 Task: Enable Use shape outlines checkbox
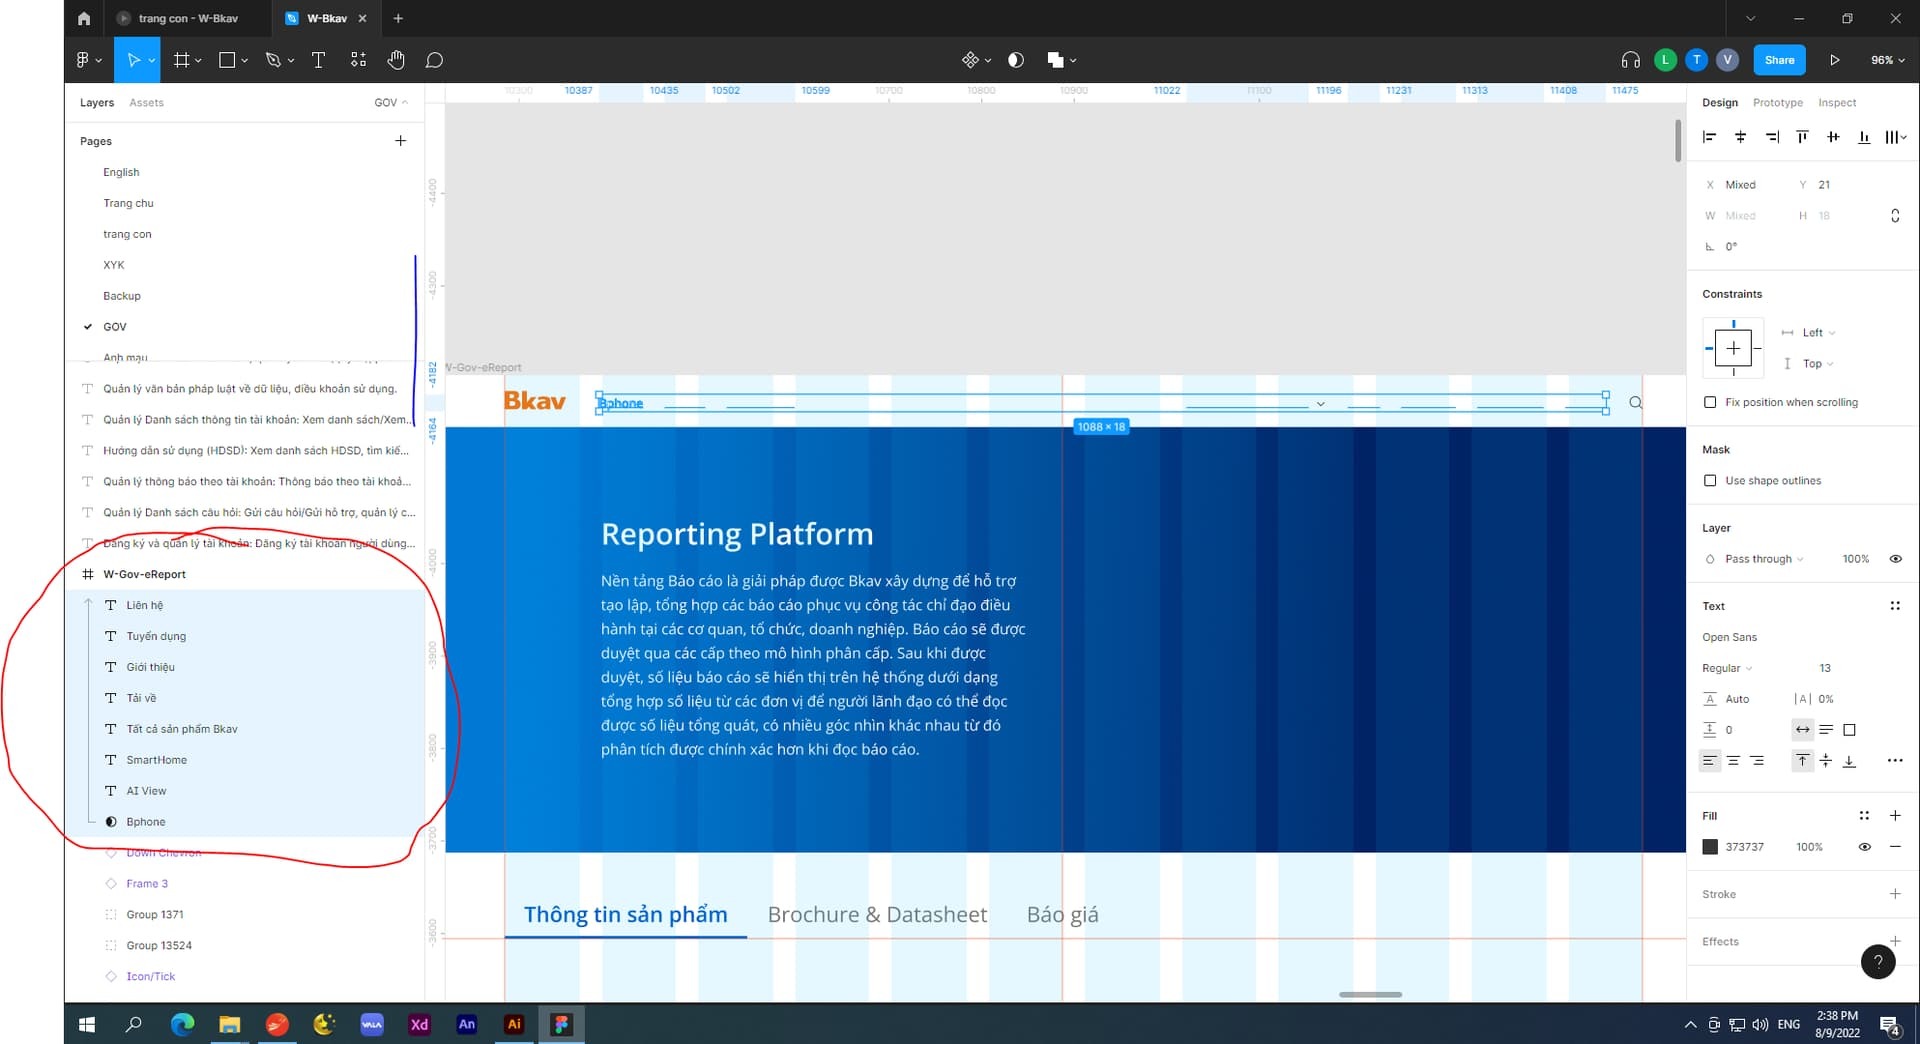[1710, 481]
